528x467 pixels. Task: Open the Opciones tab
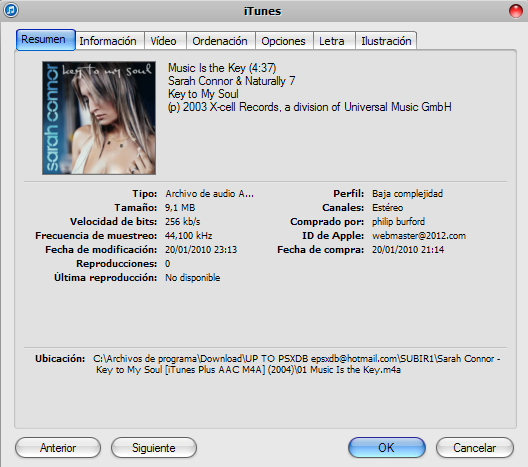click(x=284, y=41)
